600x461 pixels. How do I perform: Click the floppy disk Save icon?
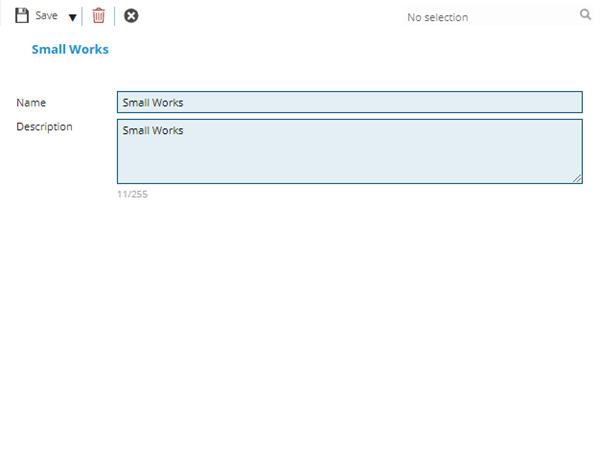[22, 16]
